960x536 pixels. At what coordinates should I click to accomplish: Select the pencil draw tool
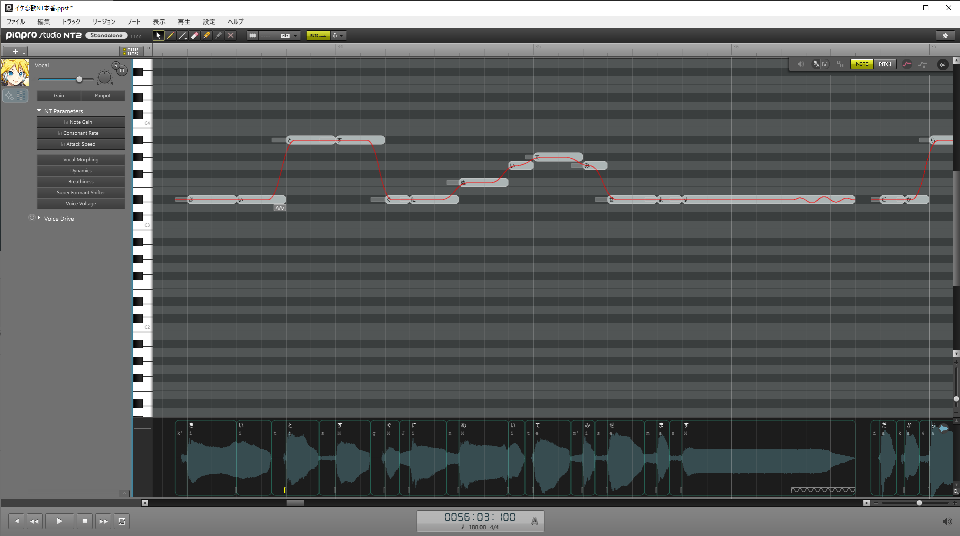170,35
